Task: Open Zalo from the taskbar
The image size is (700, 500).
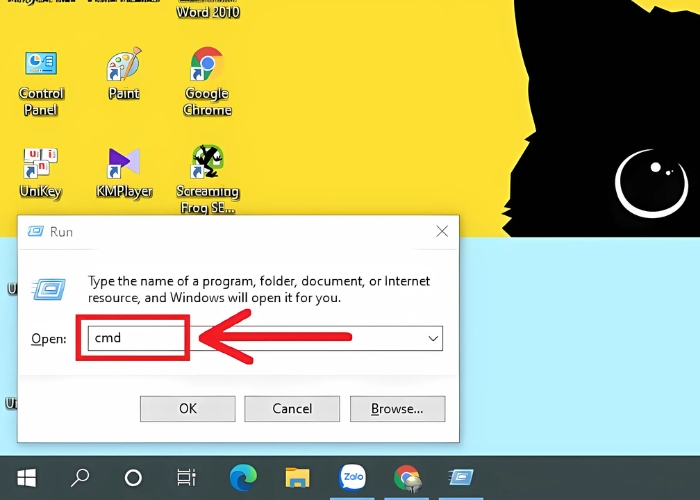Action: [352, 477]
